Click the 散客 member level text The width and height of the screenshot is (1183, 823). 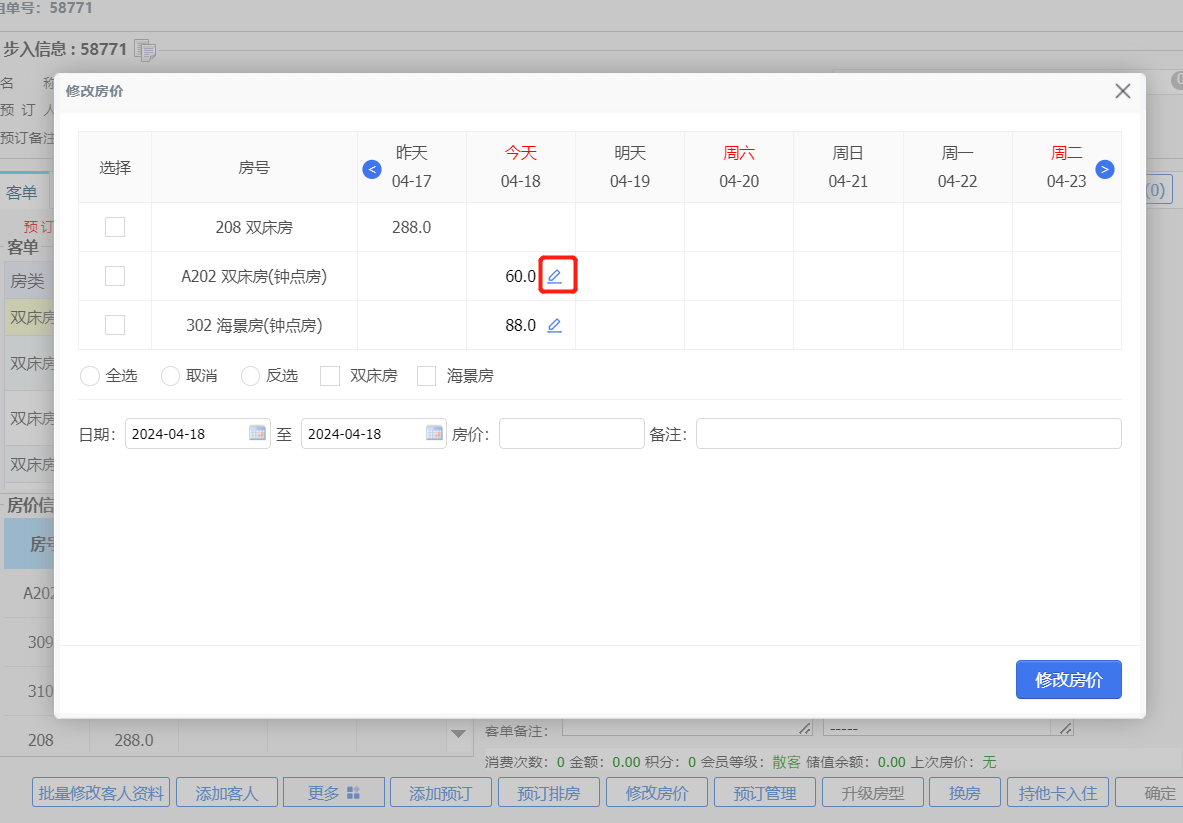[x=787, y=762]
